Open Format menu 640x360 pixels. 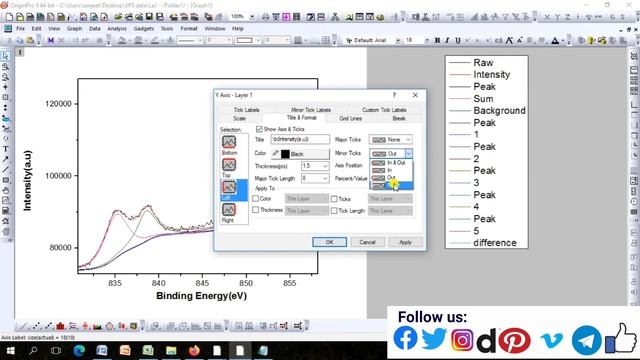pyautogui.click(x=189, y=29)
